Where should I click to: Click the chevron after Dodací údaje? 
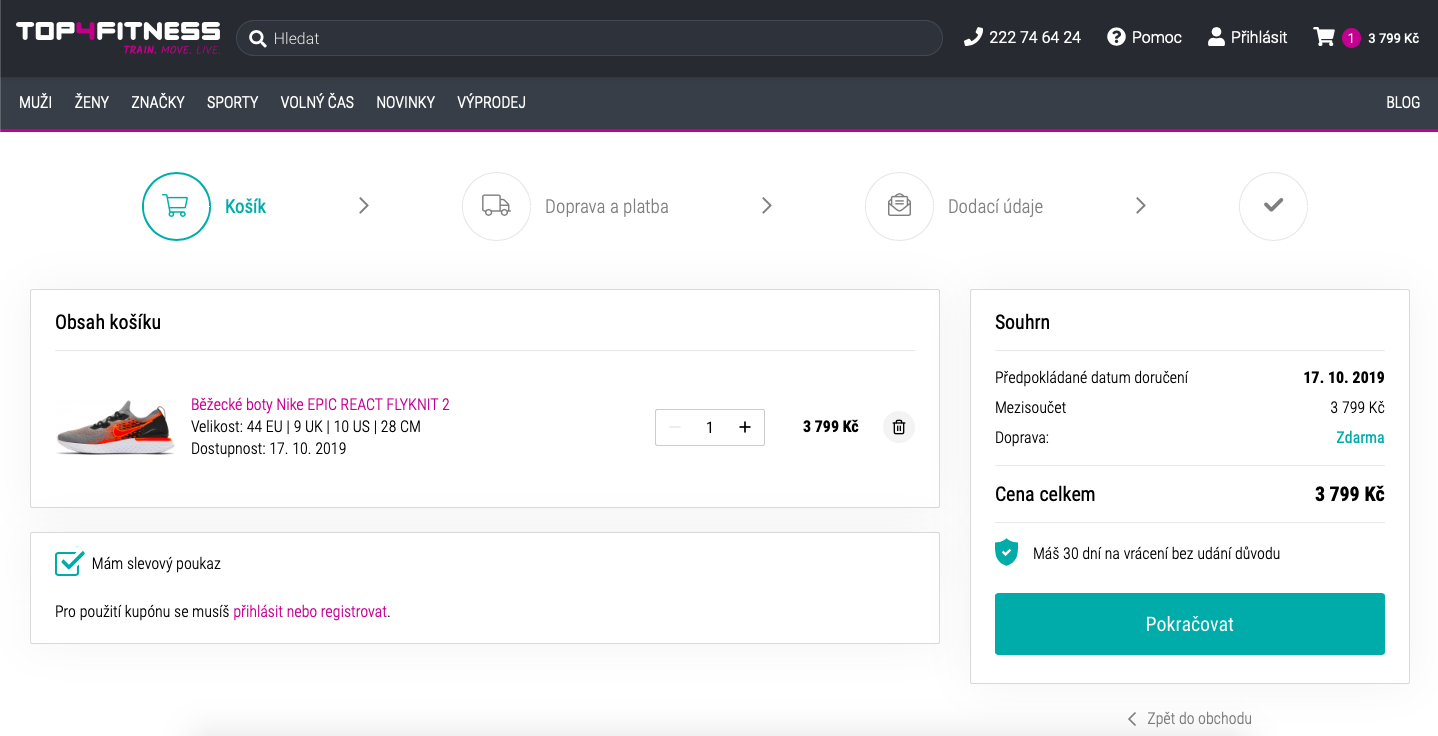click(x=1141, y=205)
